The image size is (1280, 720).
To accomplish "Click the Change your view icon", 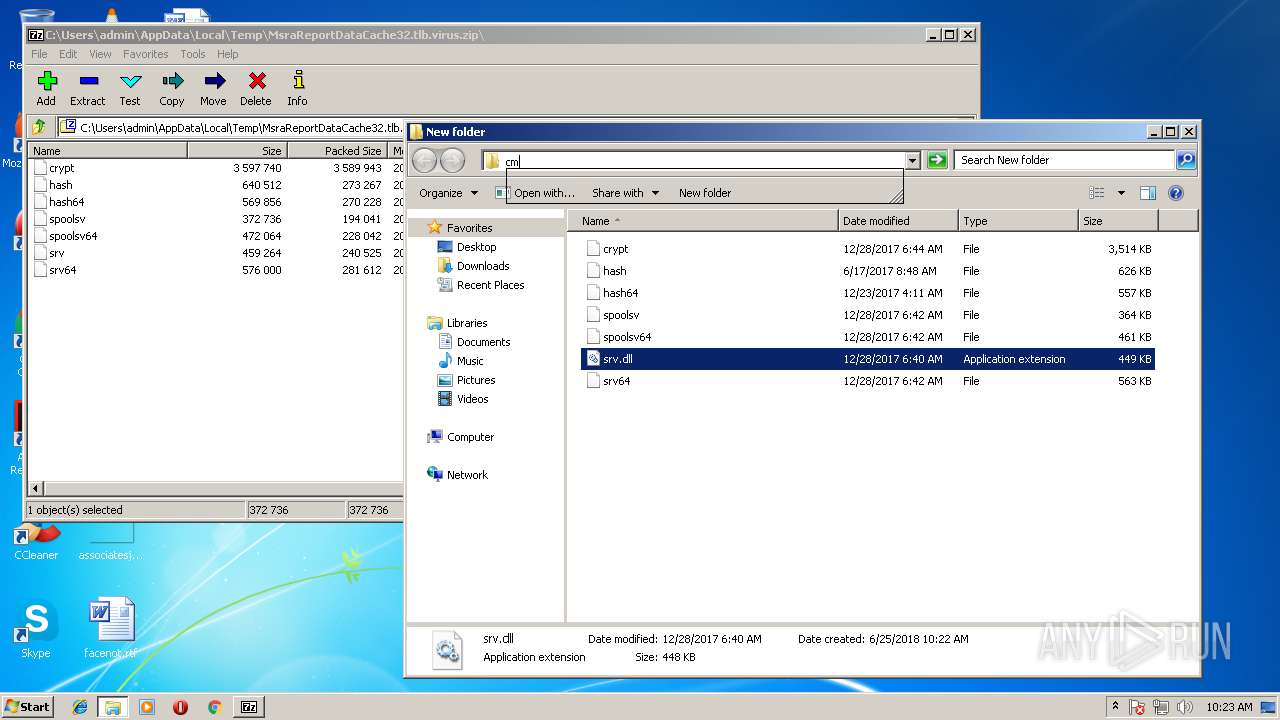I will click(x=1097, y=193).
